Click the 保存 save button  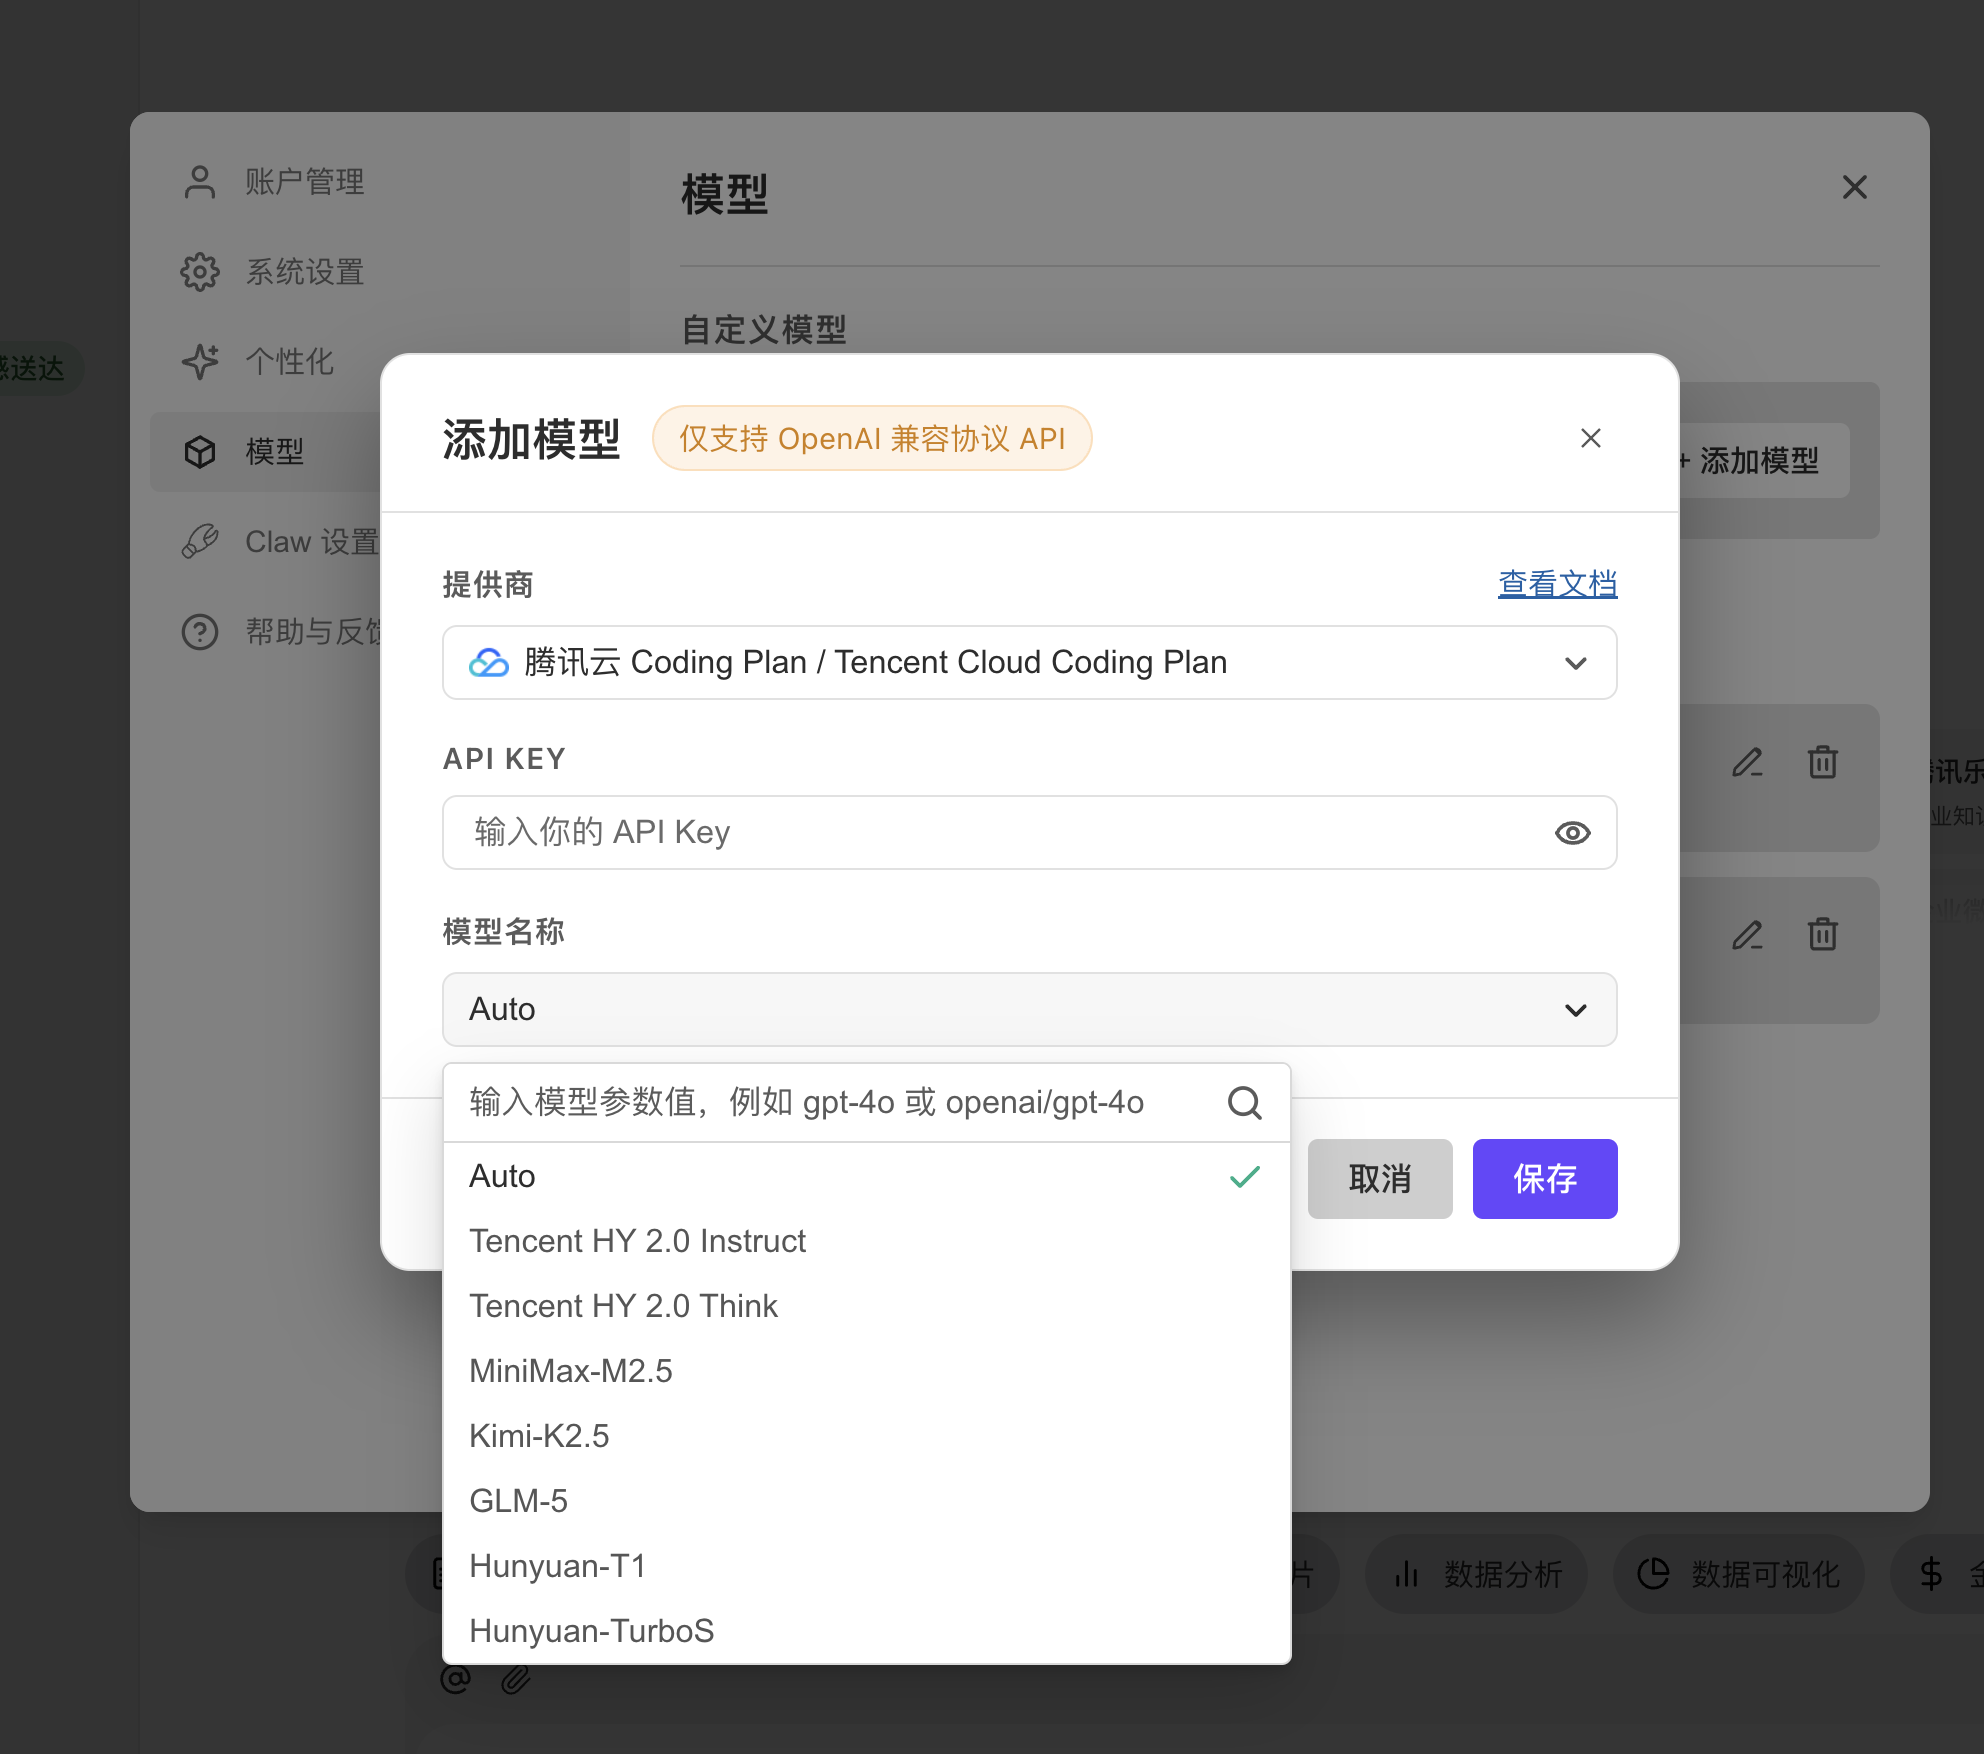1544,1179
